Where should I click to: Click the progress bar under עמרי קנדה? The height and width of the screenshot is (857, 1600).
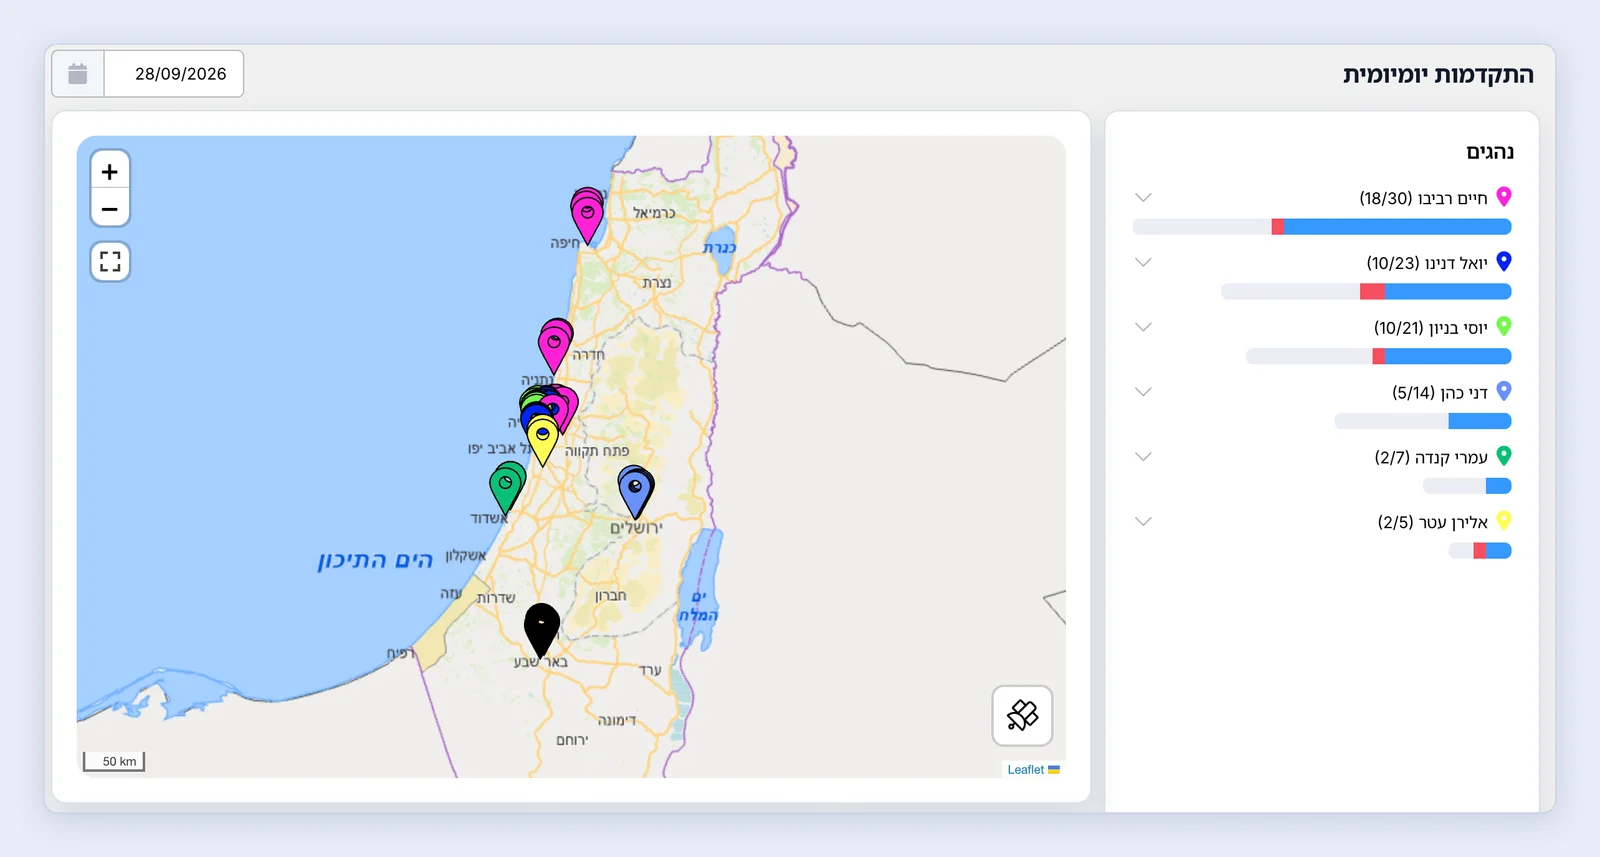click(x=1467, y=486)
